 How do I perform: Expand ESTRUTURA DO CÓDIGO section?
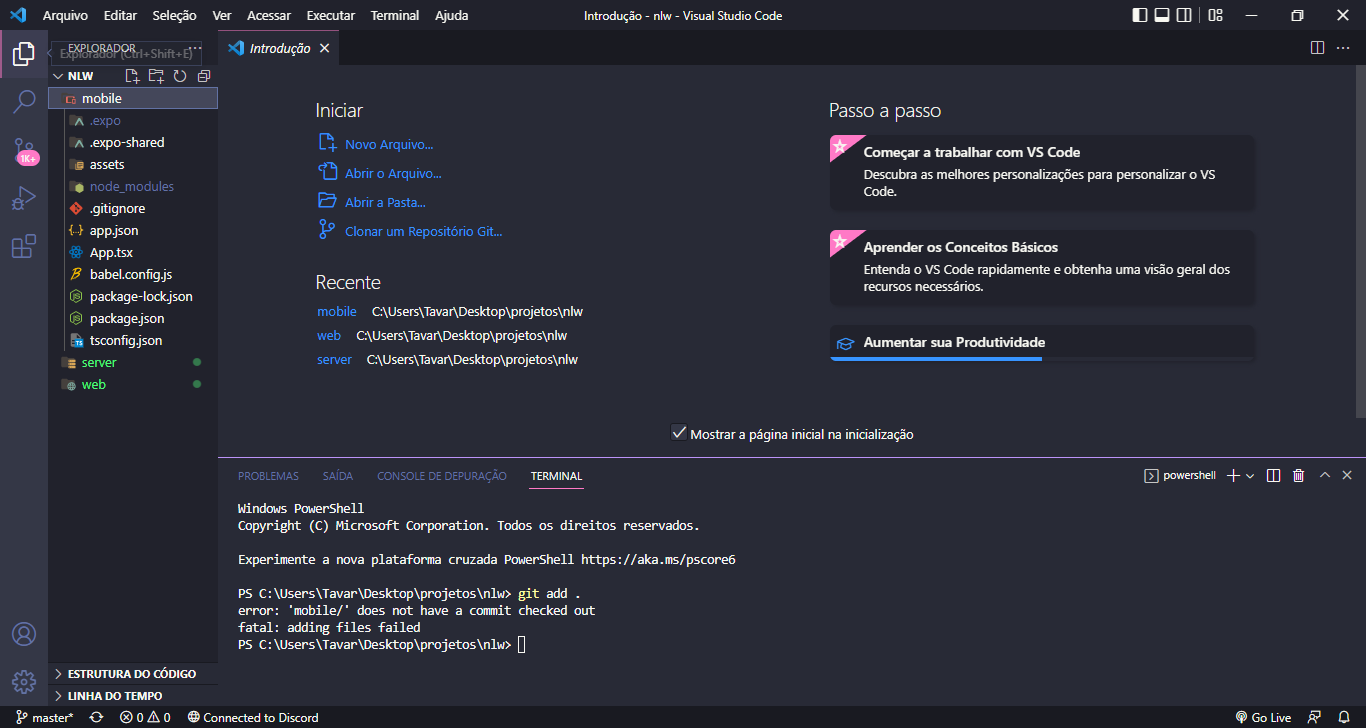[x=133, y=674]
